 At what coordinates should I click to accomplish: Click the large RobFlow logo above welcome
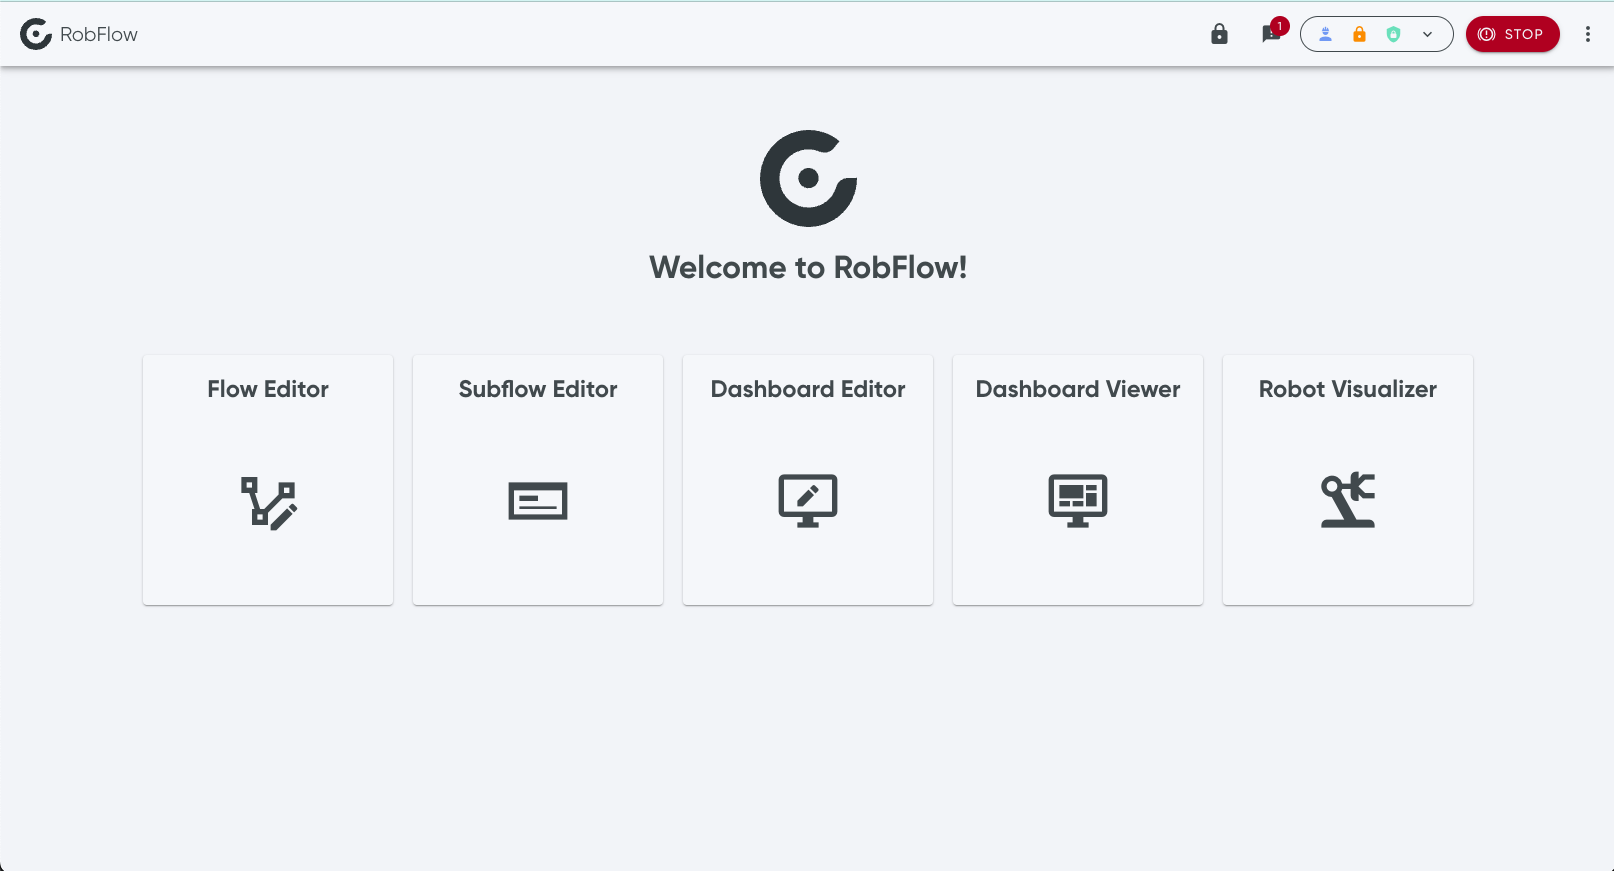point(808,178)
